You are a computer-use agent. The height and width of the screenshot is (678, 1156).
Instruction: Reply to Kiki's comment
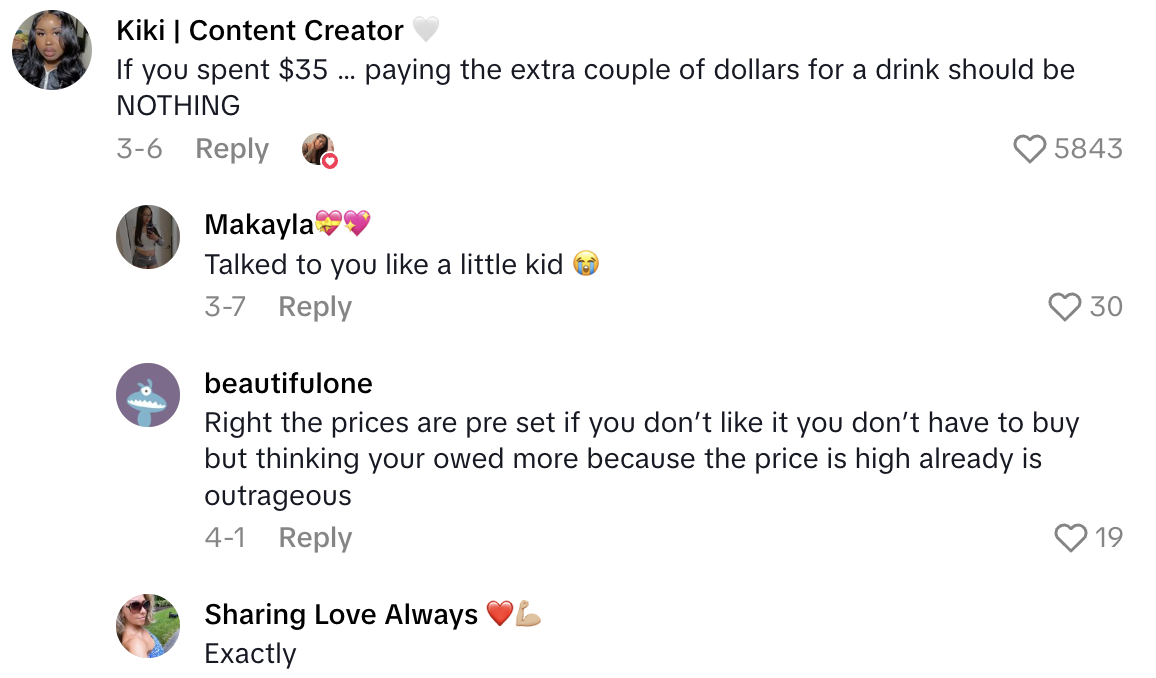pyautogui.click(x=232, y=149)
